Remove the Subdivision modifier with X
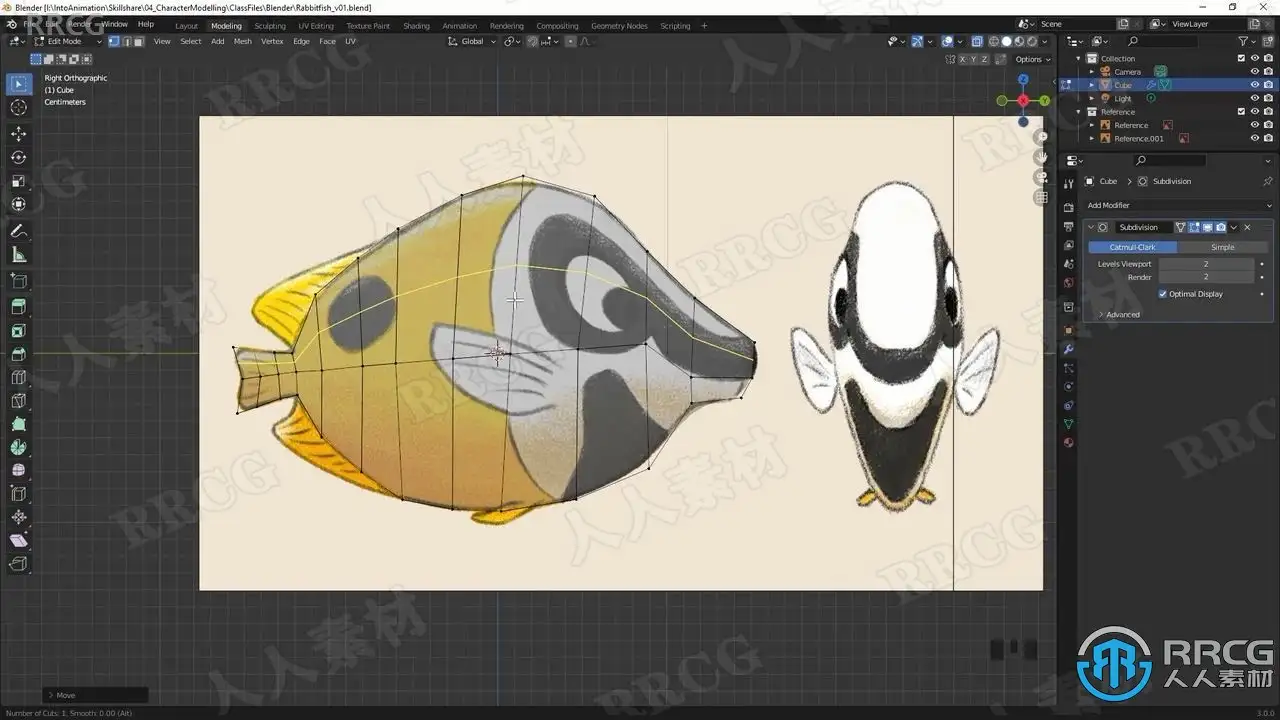Screen dimensions: 1280x720 1247,227
